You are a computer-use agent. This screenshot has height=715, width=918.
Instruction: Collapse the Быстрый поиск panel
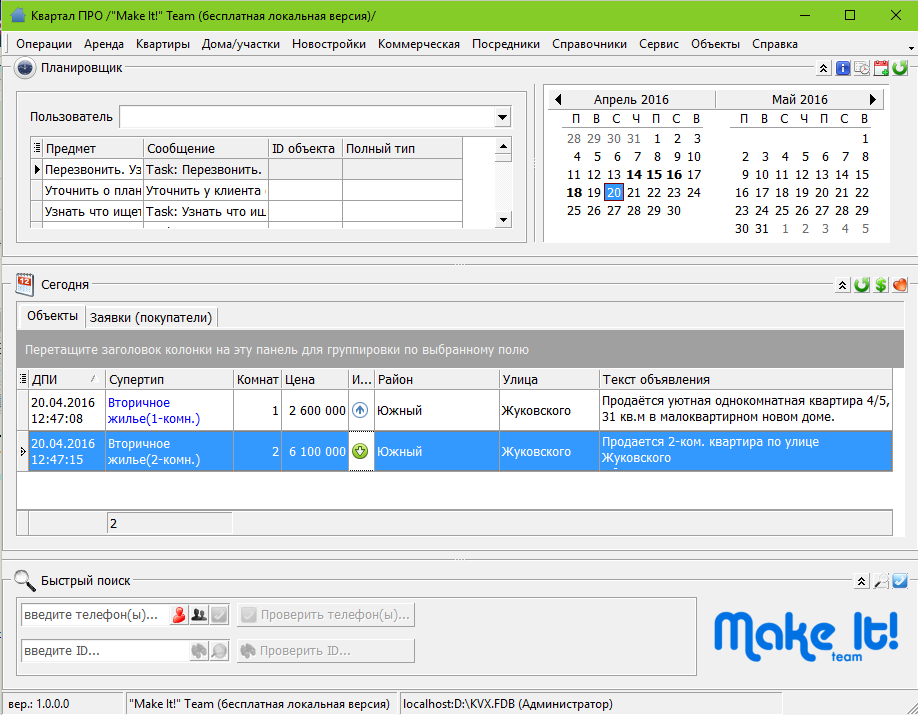tap(861, 581)
